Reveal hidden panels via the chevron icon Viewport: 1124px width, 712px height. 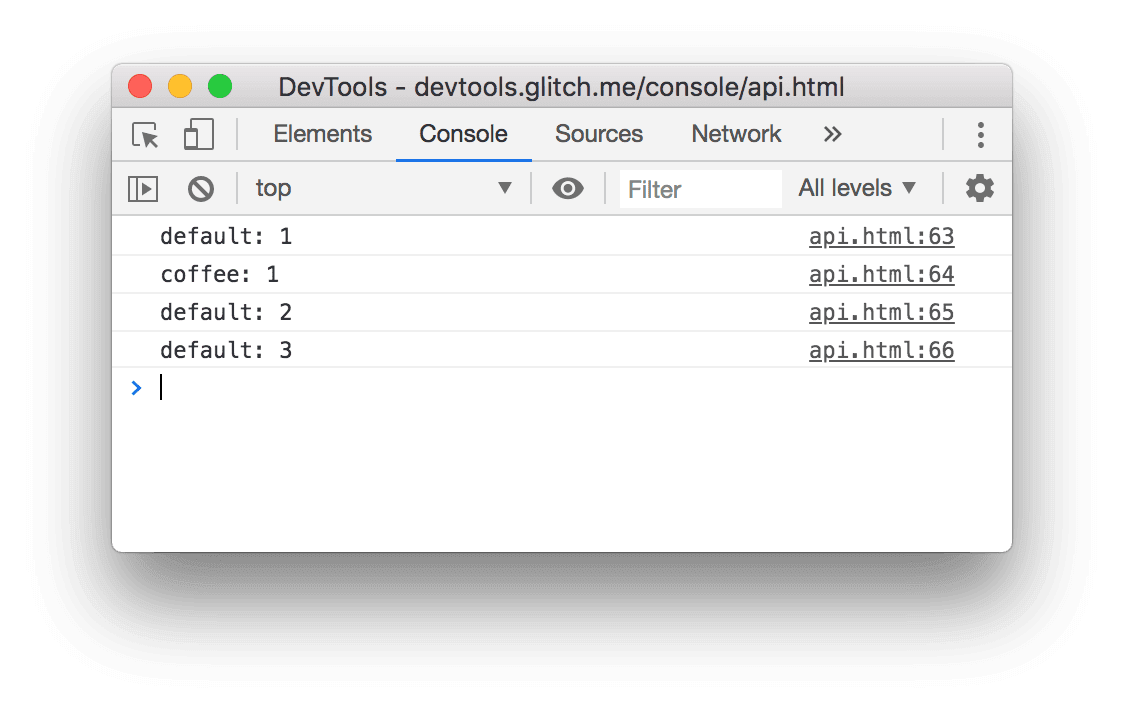(x=832, y=134)
